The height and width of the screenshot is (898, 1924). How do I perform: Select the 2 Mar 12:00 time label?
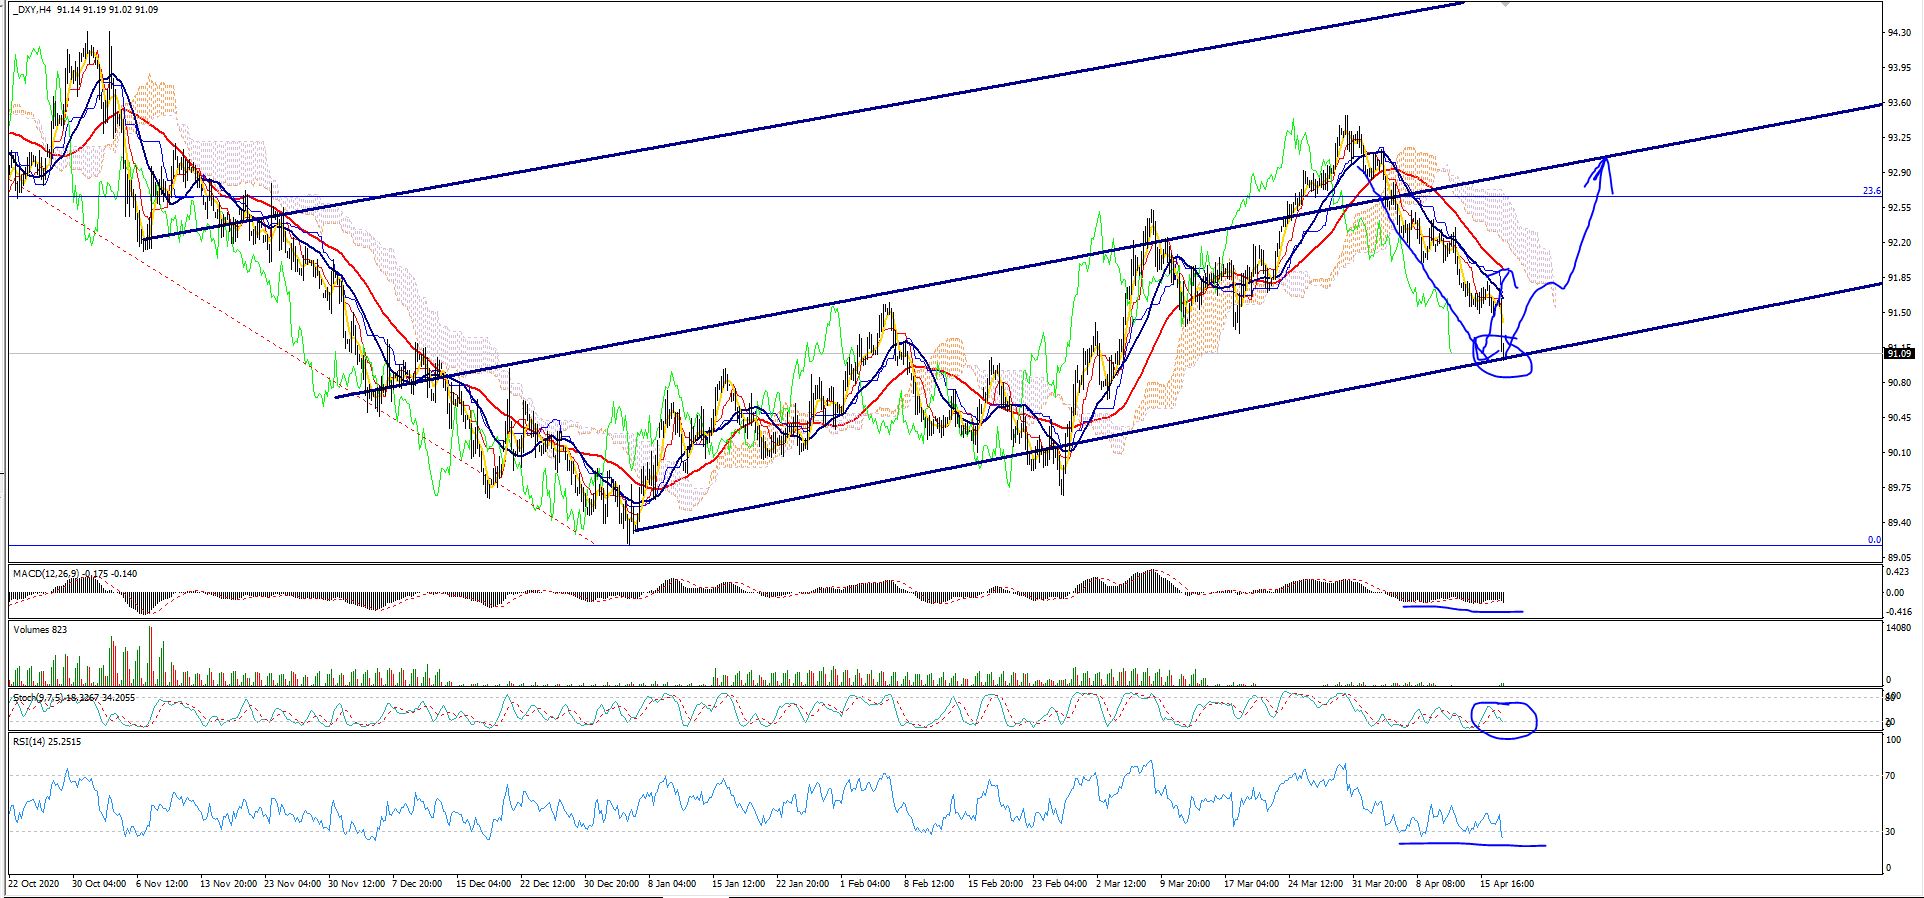[x=1121, y=885]
